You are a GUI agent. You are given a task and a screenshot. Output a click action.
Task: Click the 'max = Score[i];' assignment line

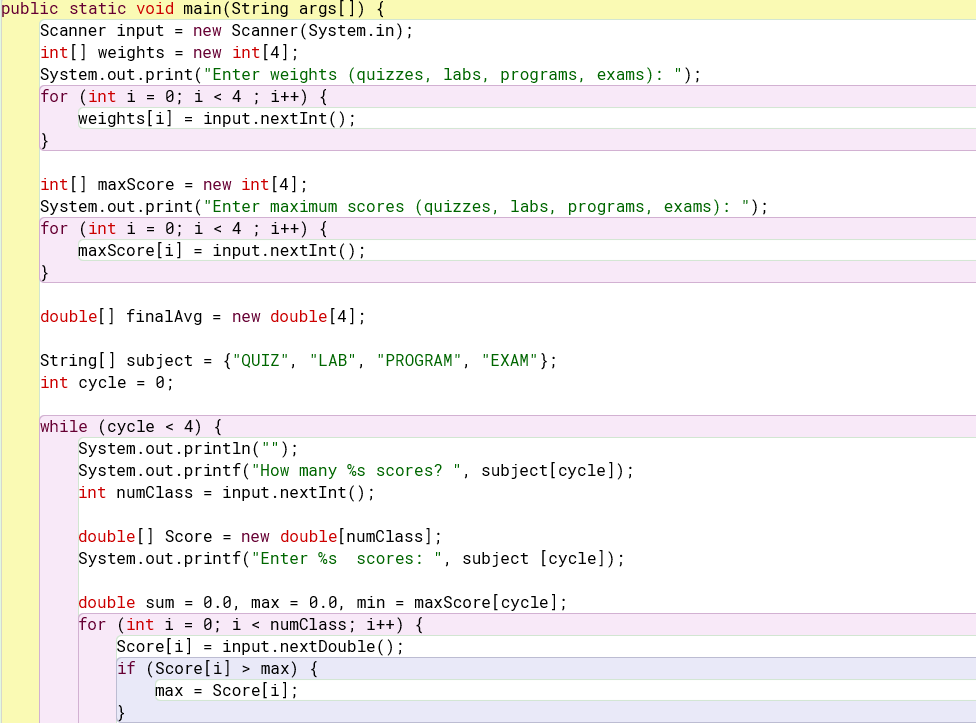click(x=227, y=691)
